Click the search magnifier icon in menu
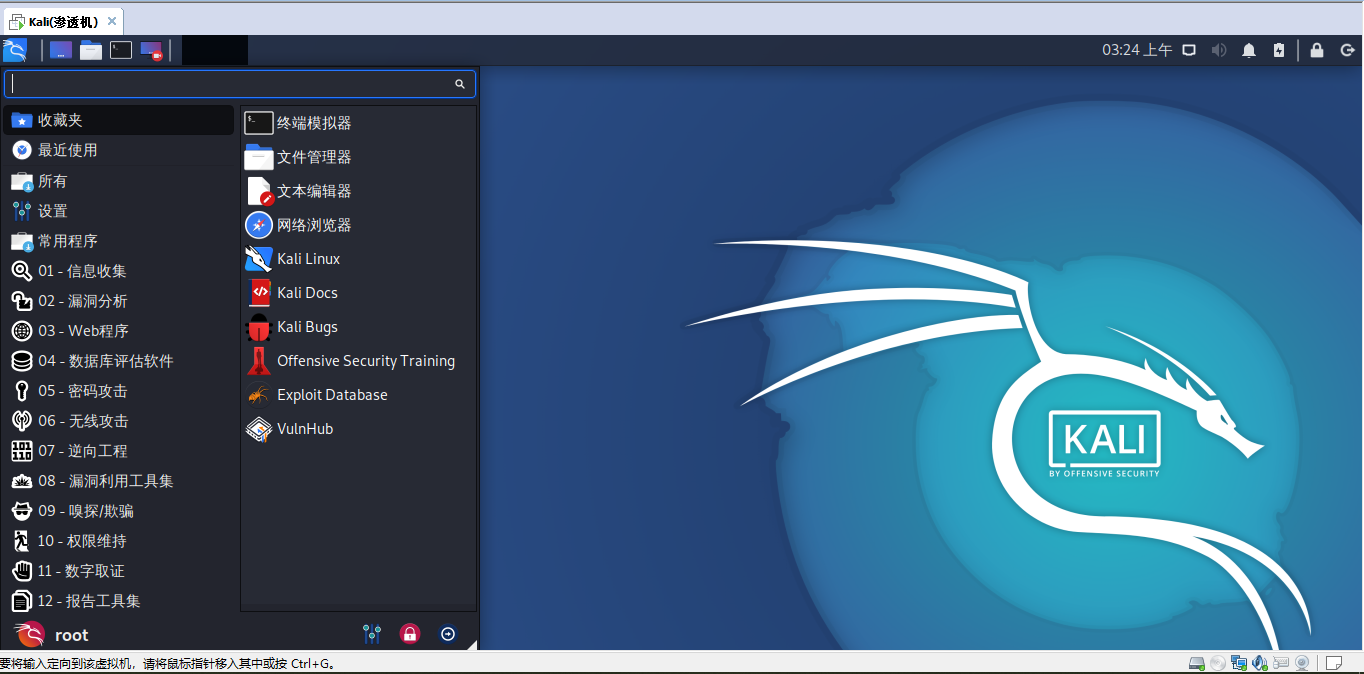The image size is (1364, 674). click(460, 84)
